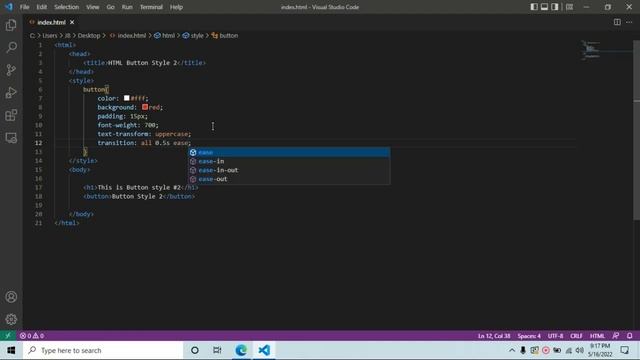Image resolution: width=640 pixels, height=360 pixels.
Task: Click the minimap code preview
Action: pyautogui.click(x=591, y=50)
